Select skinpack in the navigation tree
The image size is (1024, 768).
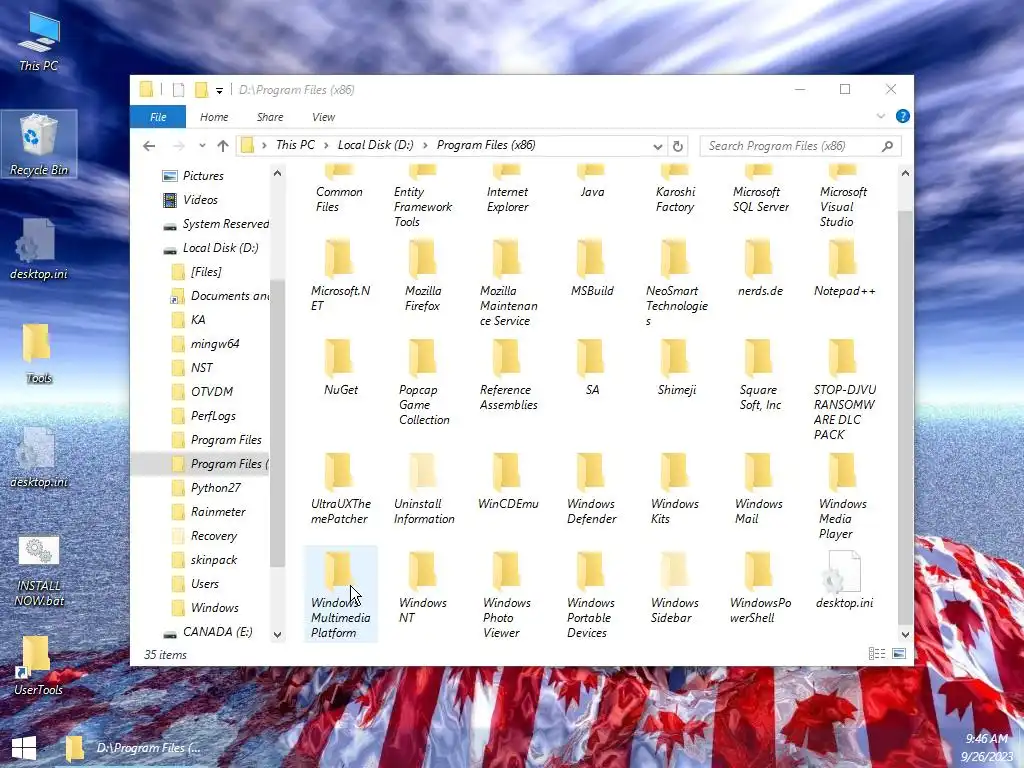click(214, 560)
